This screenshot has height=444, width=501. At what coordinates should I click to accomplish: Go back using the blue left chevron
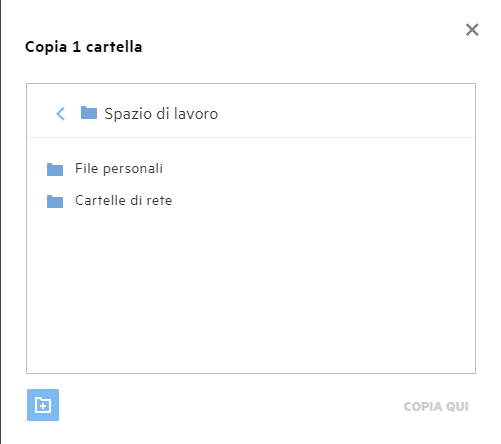[60, 114]
